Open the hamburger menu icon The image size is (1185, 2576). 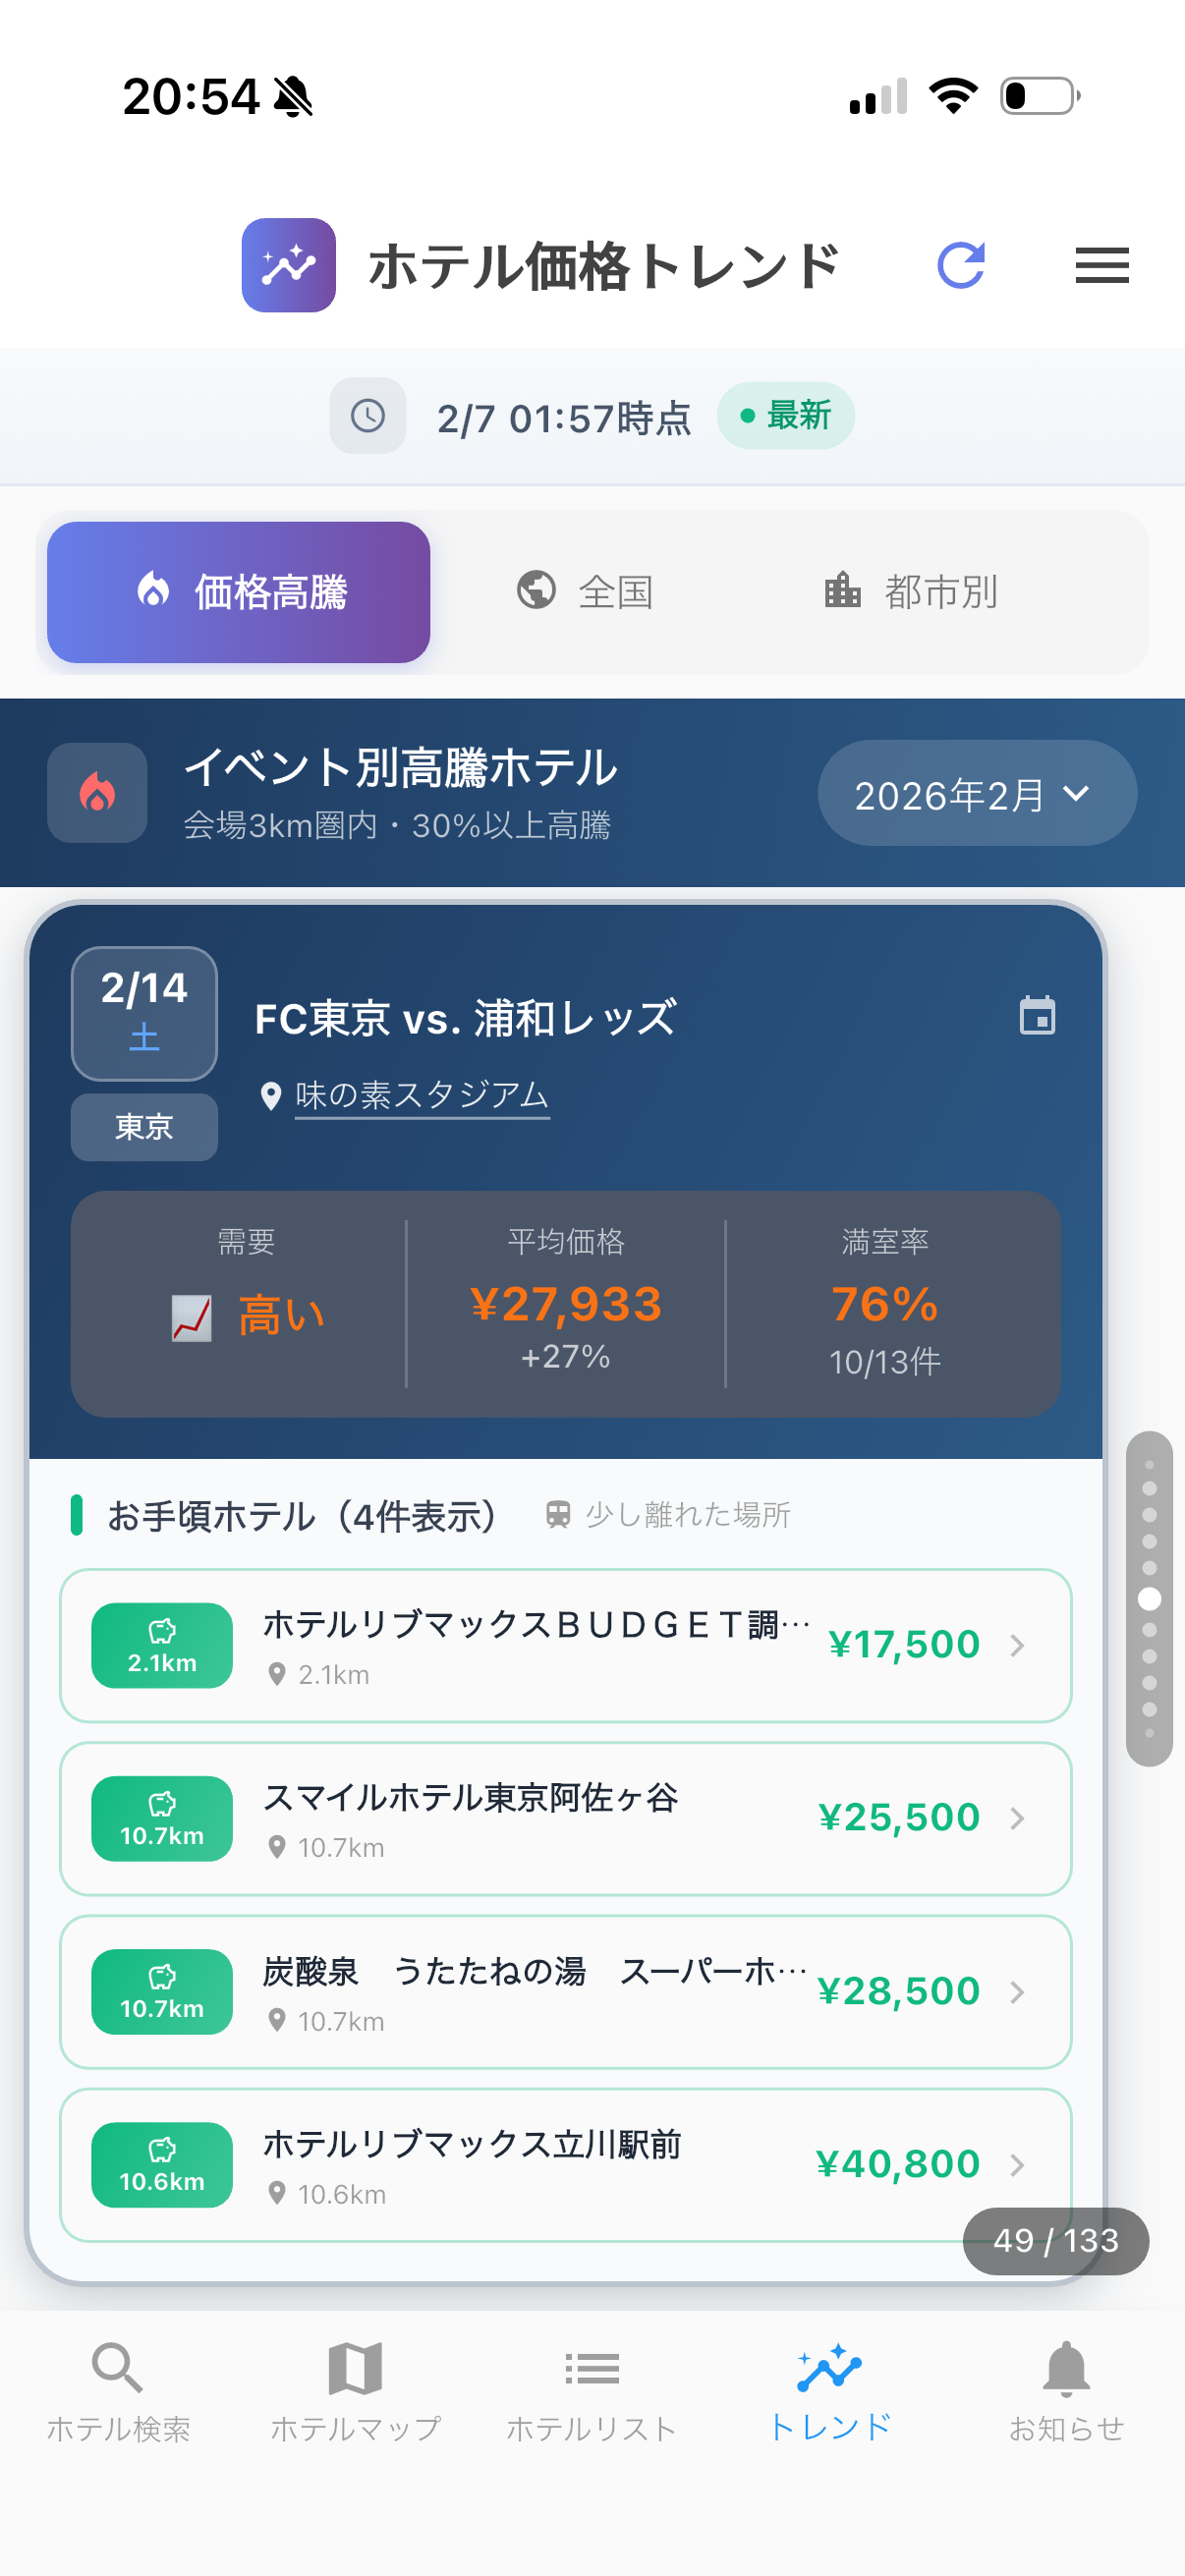click(x=1102, y=266)
